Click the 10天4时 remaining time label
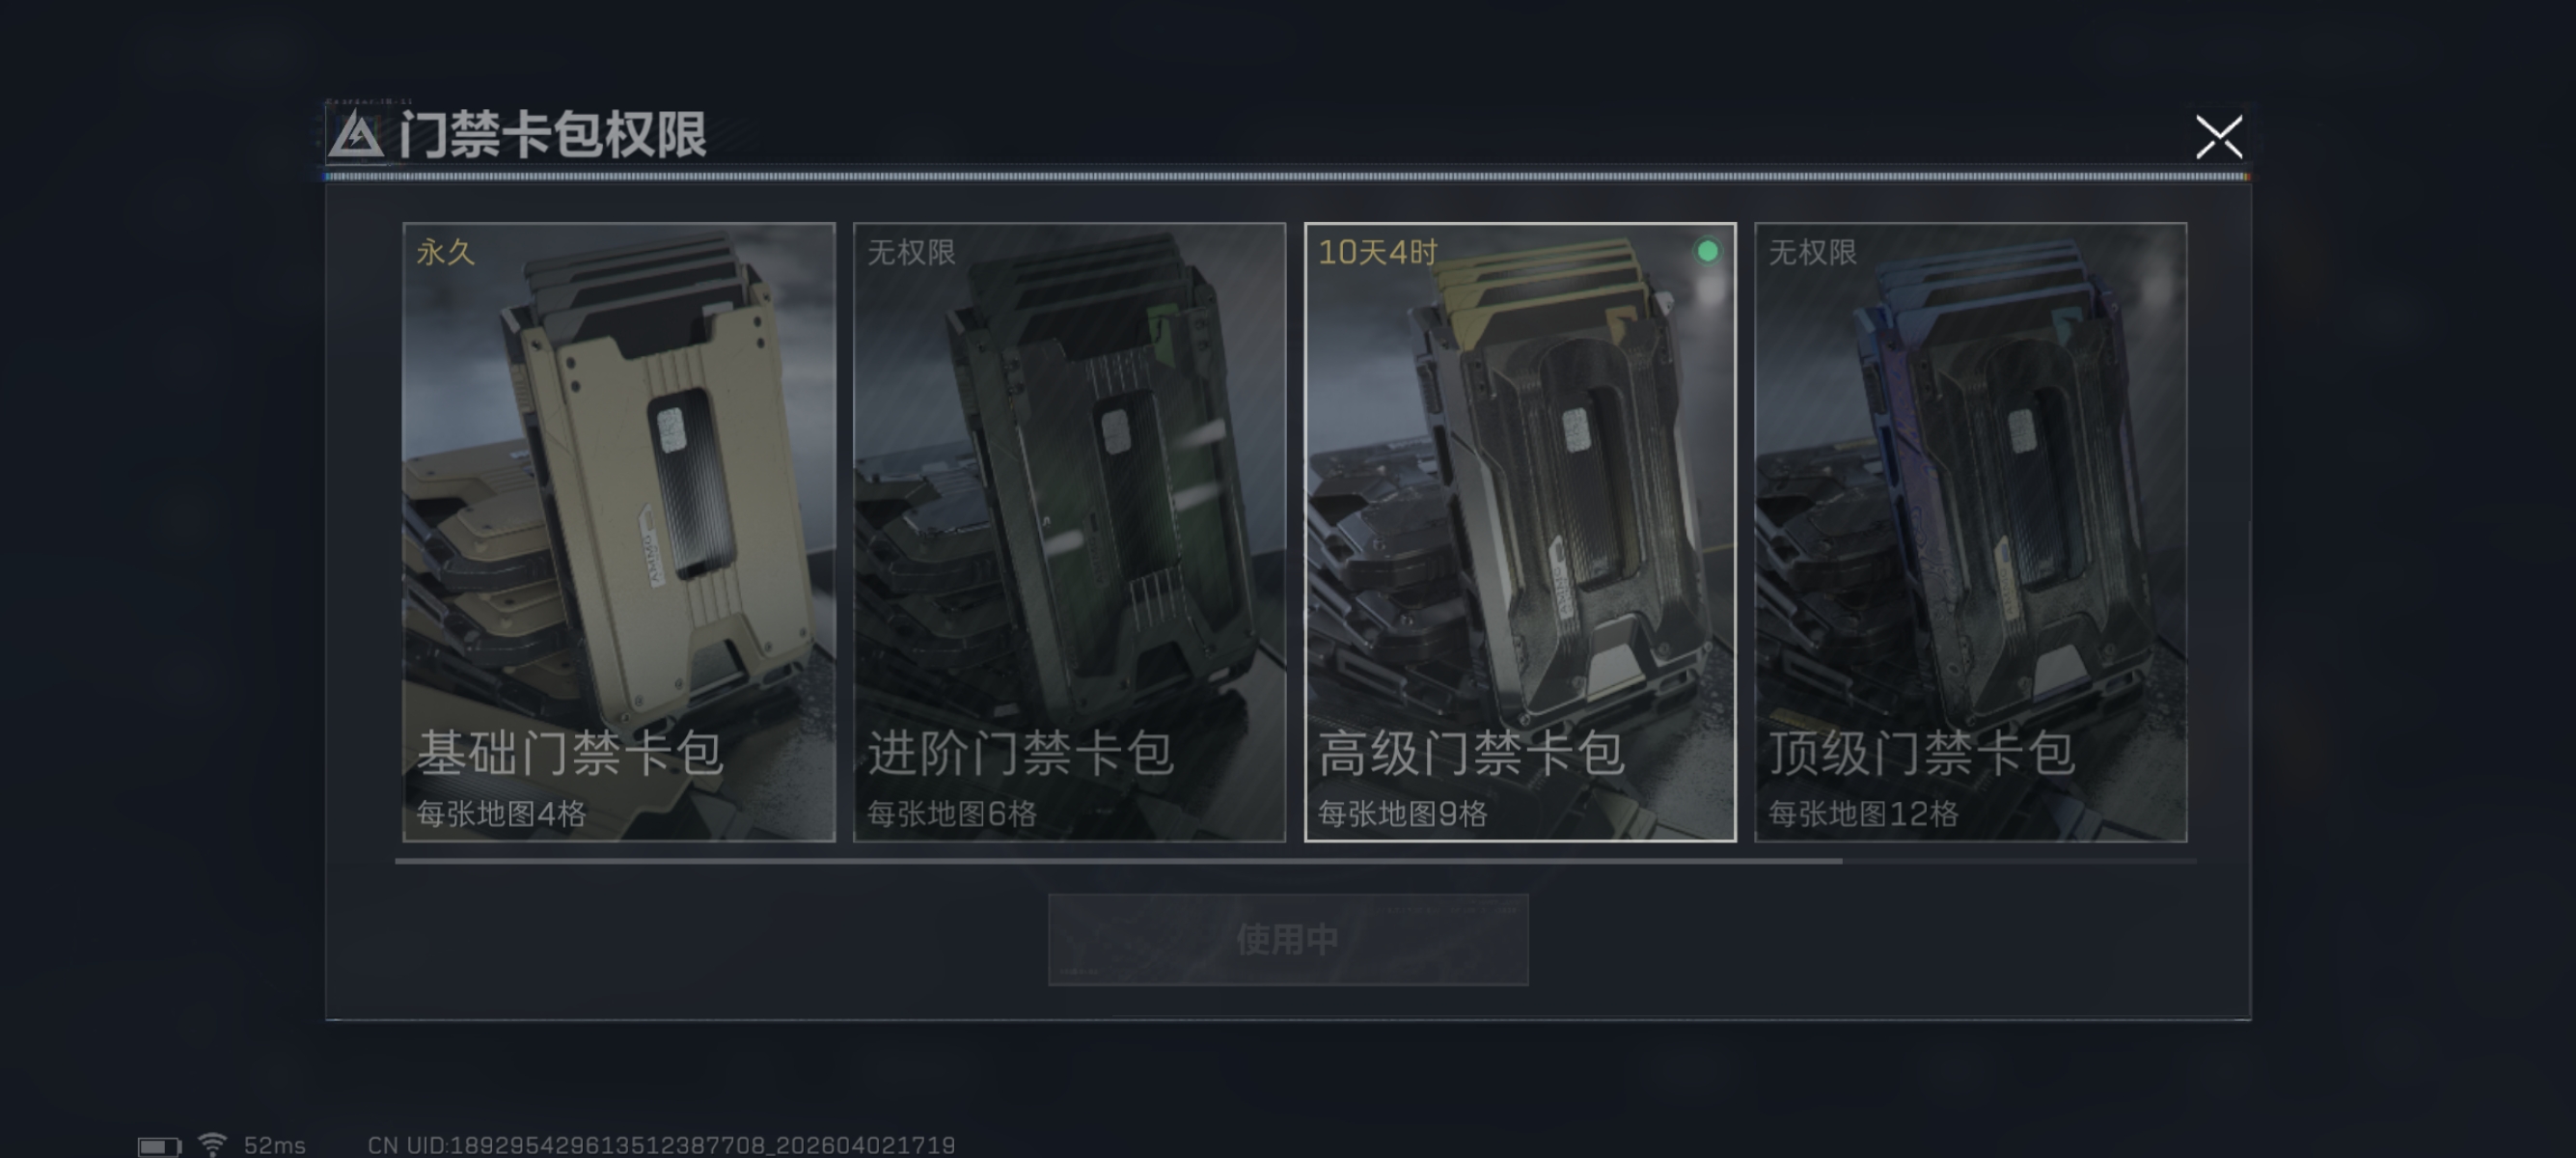 1377,252
